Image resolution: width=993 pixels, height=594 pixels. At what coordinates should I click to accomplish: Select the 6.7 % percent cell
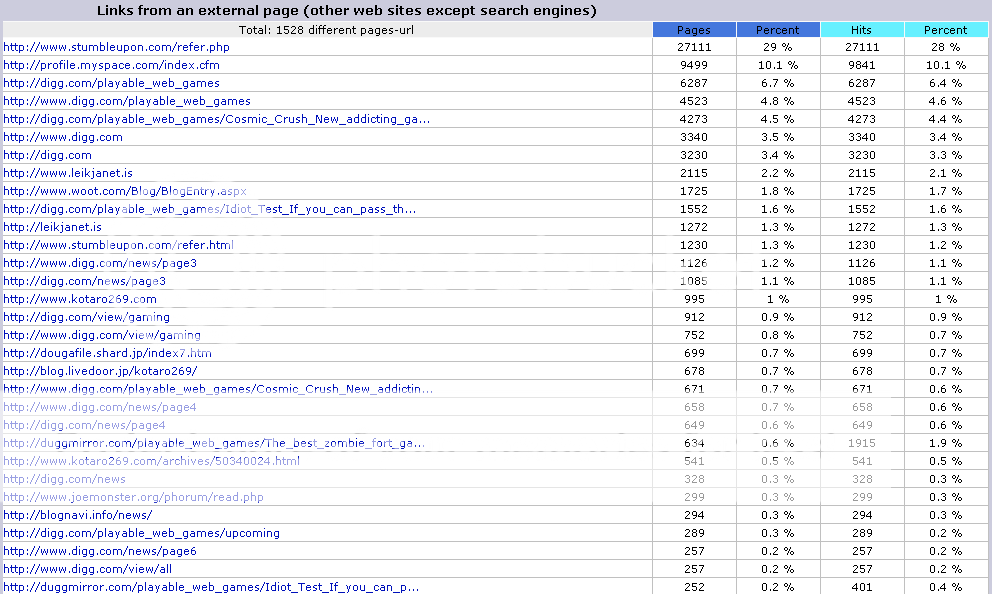click(778, 83)
